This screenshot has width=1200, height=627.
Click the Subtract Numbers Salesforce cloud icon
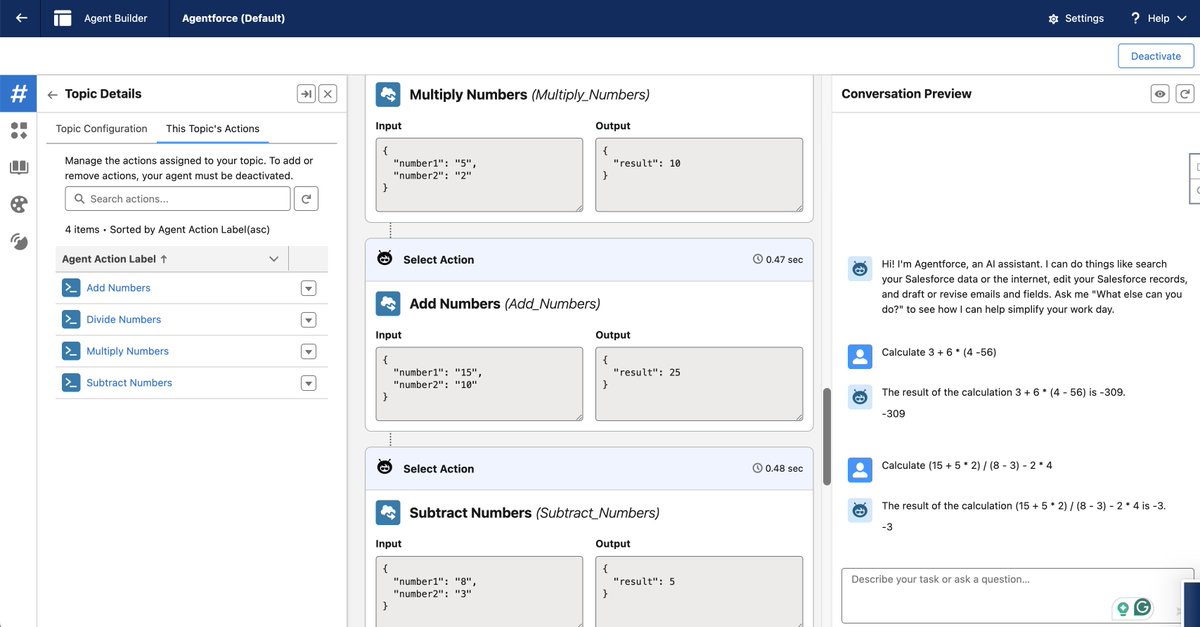(x=388, y=512)
